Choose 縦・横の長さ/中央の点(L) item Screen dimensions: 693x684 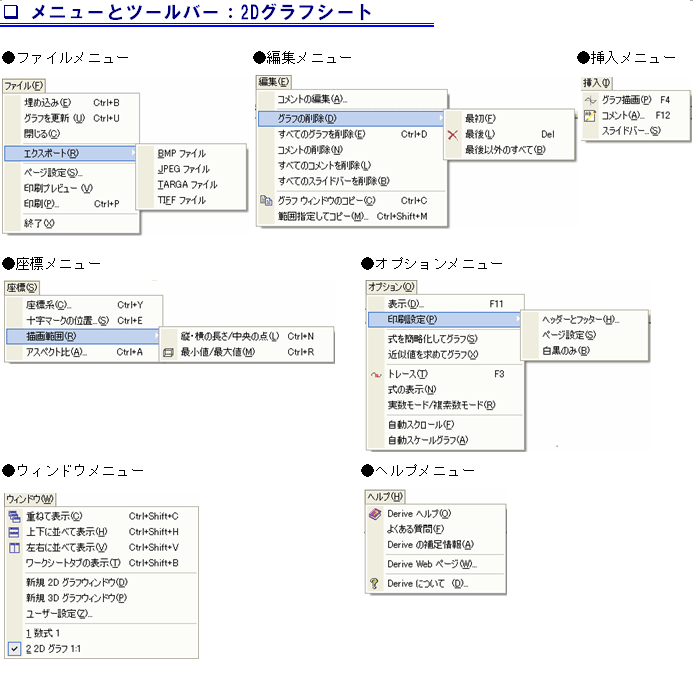pos(247,337)
